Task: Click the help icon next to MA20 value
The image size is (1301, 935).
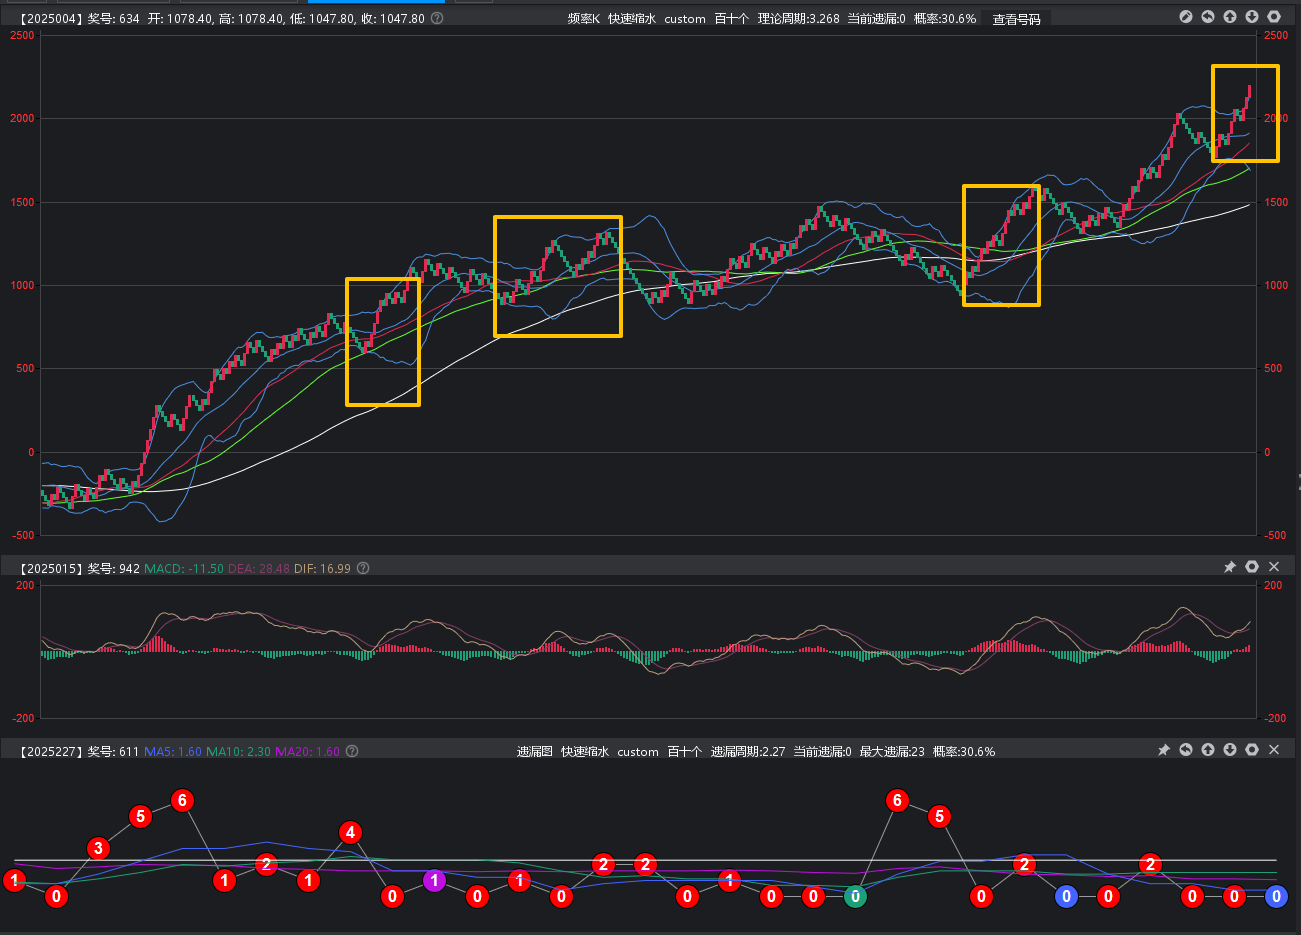Action: 352,751
